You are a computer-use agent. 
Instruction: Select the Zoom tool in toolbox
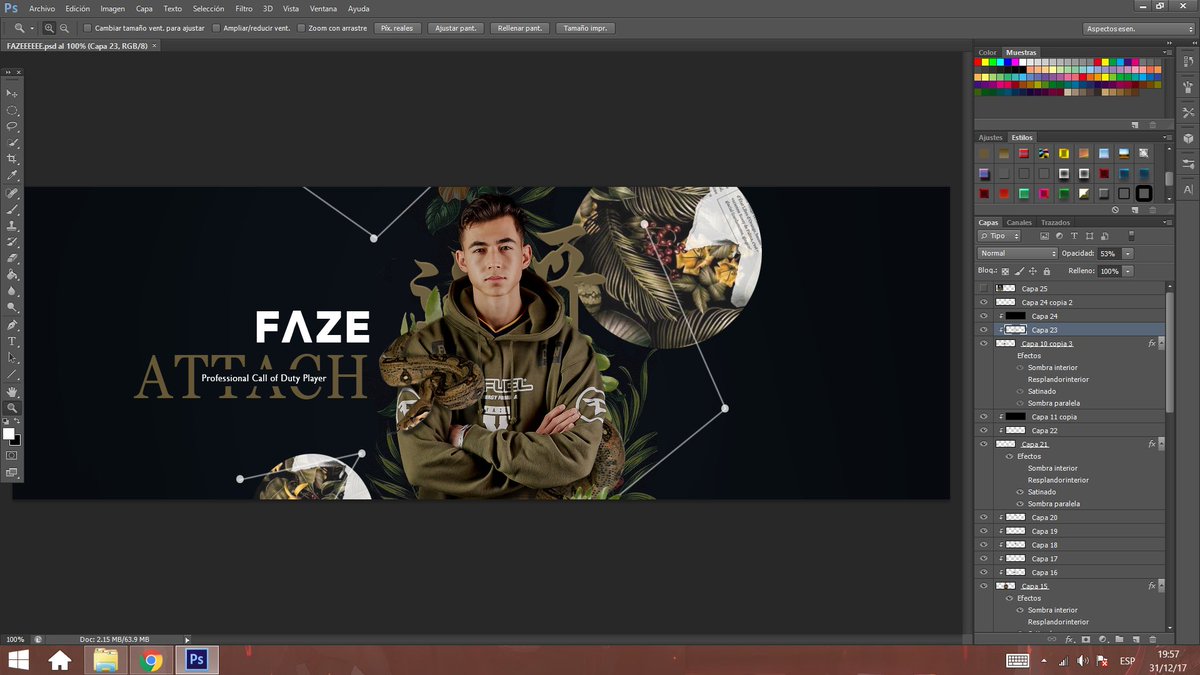click(12, 408)
